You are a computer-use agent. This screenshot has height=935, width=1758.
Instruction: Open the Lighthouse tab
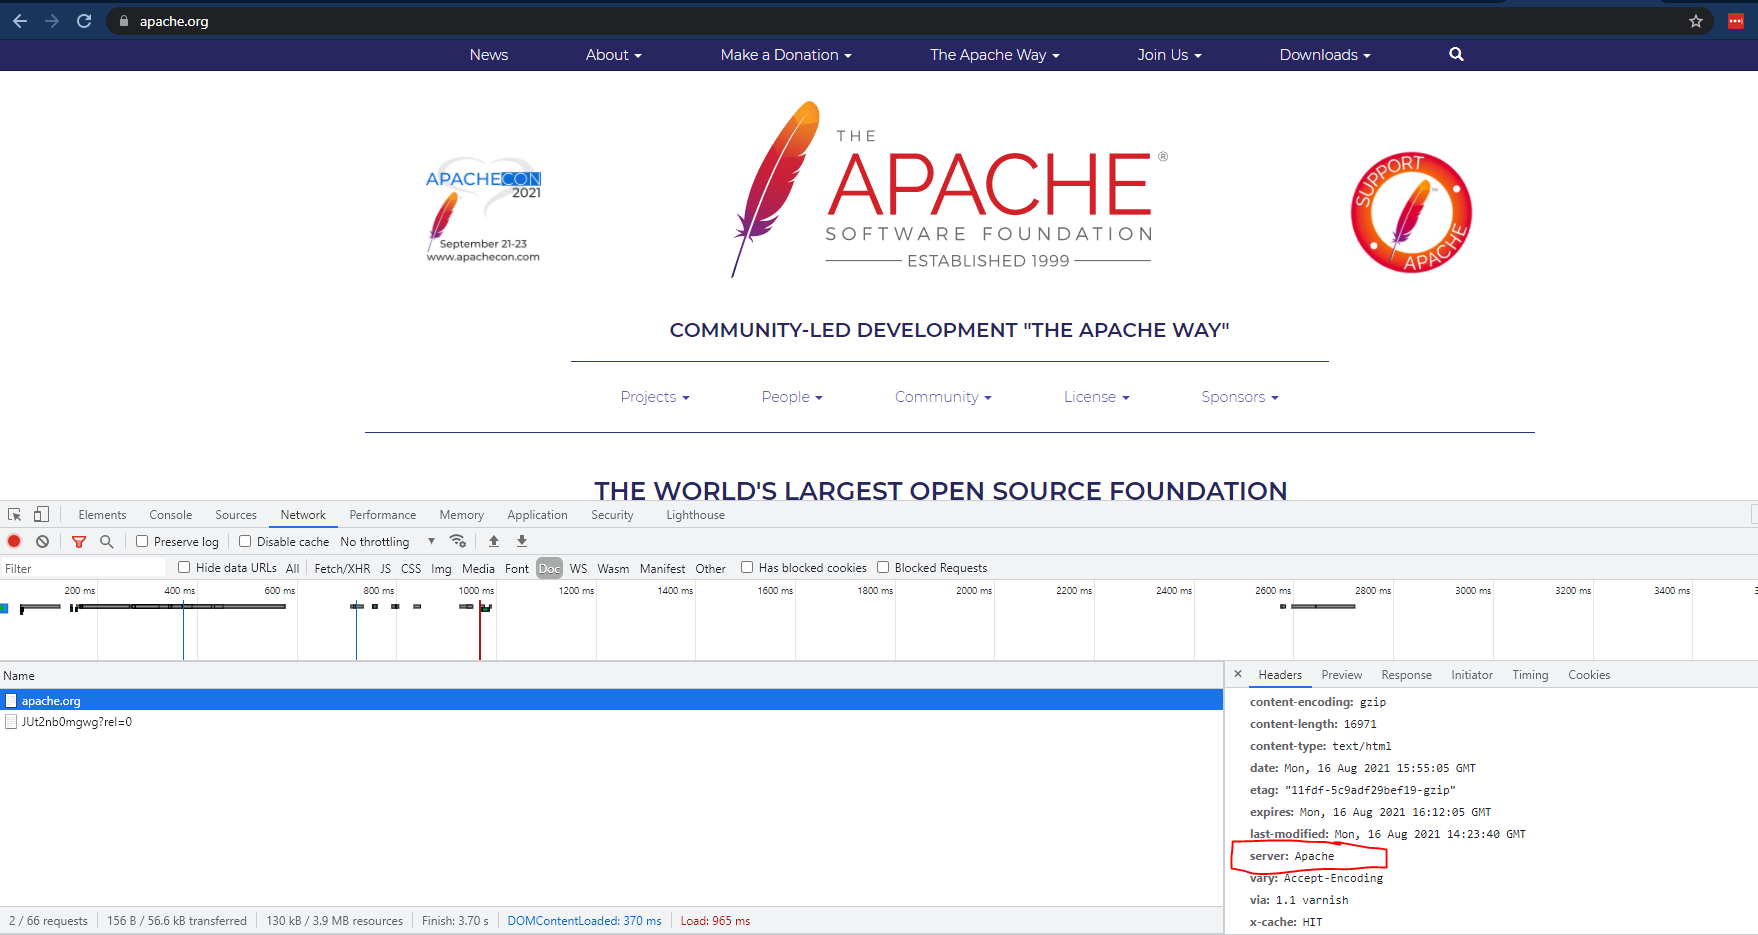click(x=696, y=515)
